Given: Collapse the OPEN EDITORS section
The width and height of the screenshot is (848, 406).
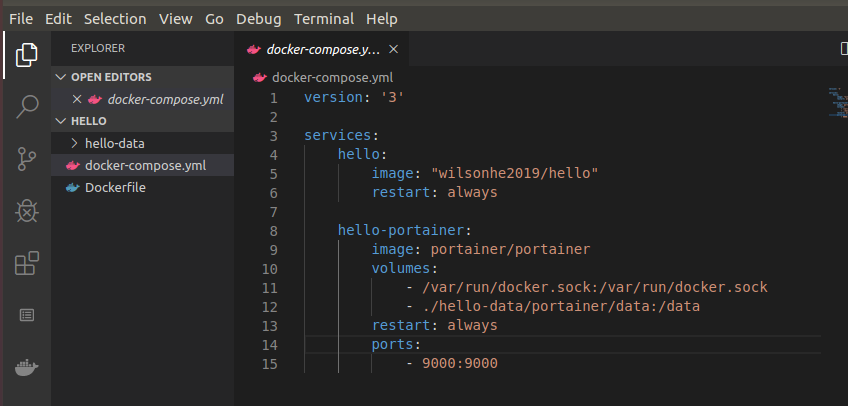Looking at the screenshot, I should click(61, 77).
